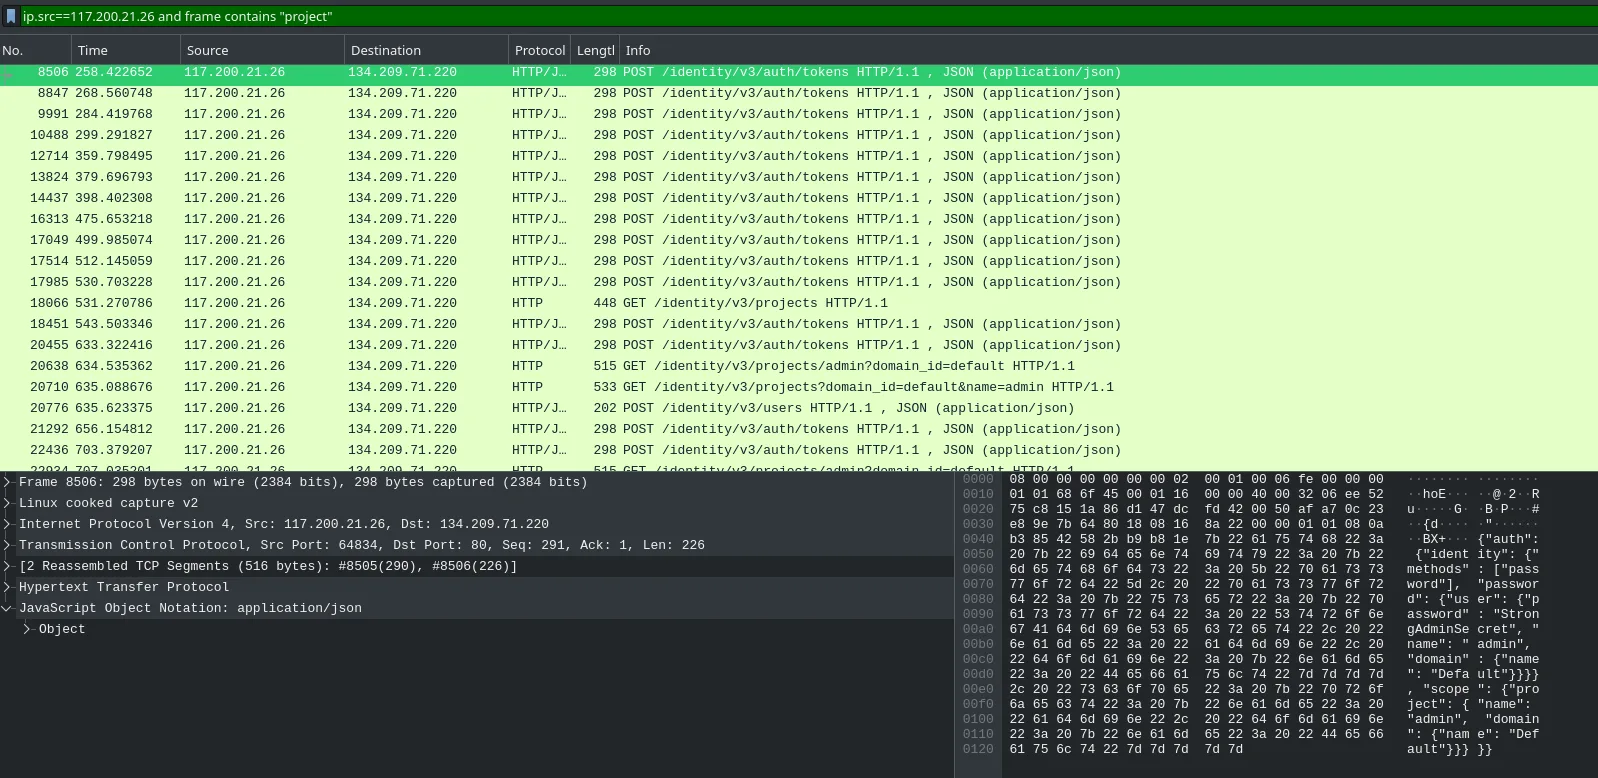Select packet 20710 with name=admin query
The image size is (1598, 778).
(799, 387)
